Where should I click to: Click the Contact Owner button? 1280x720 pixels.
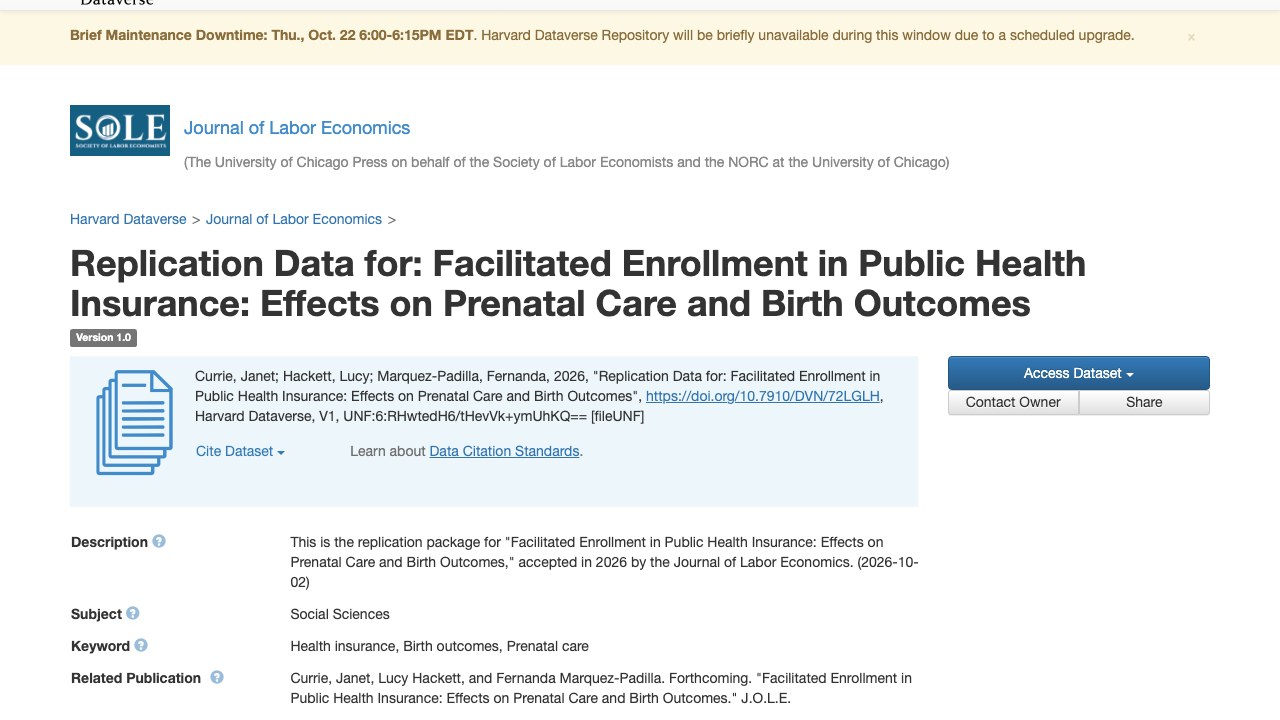1013,402
